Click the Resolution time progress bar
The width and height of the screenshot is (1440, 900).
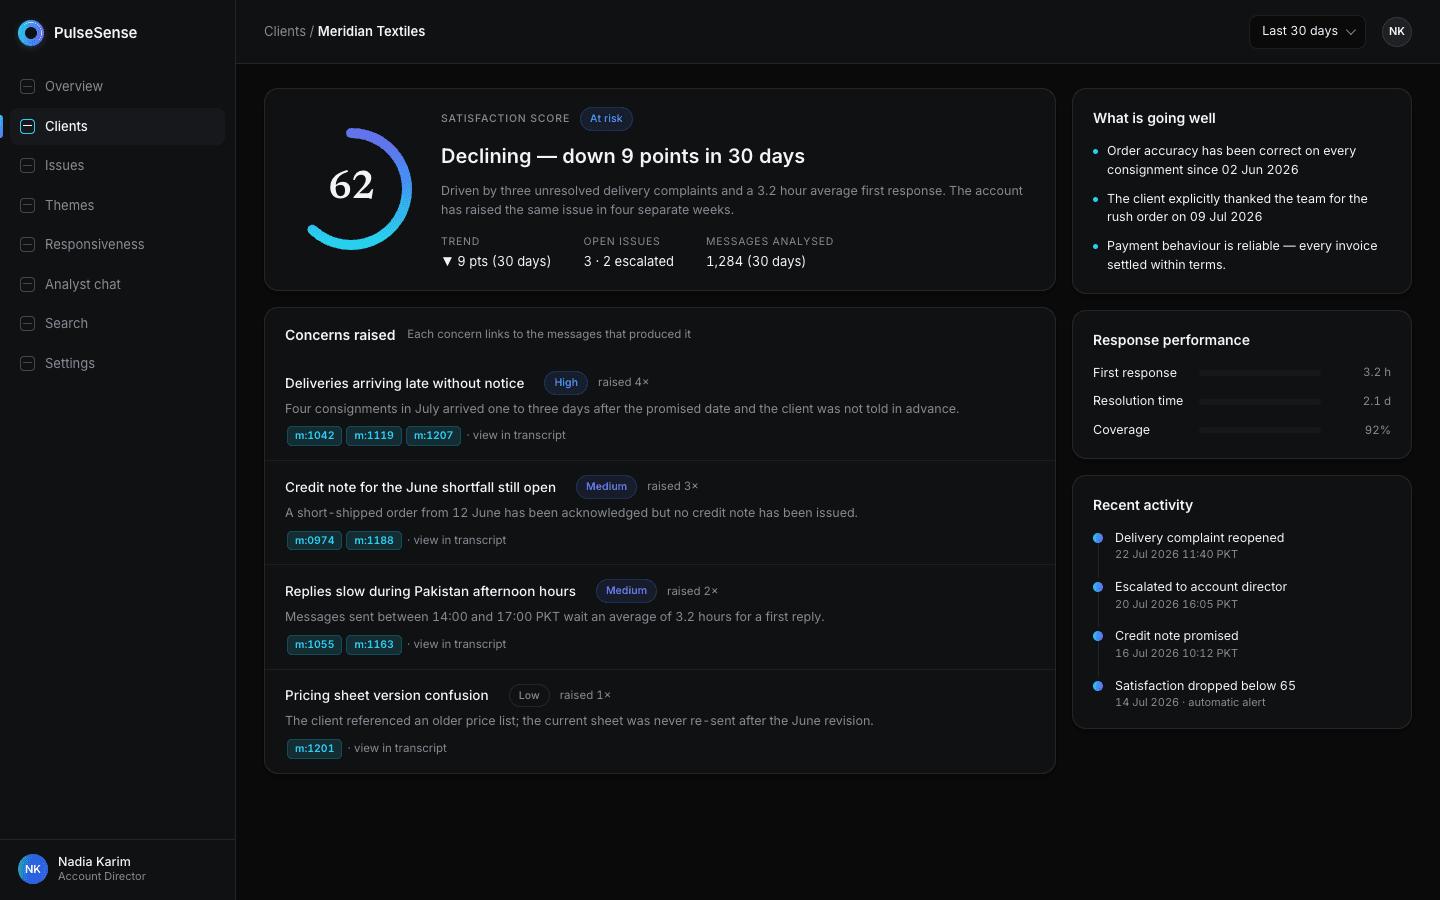pyautogui.click(x=1260, y=402)
